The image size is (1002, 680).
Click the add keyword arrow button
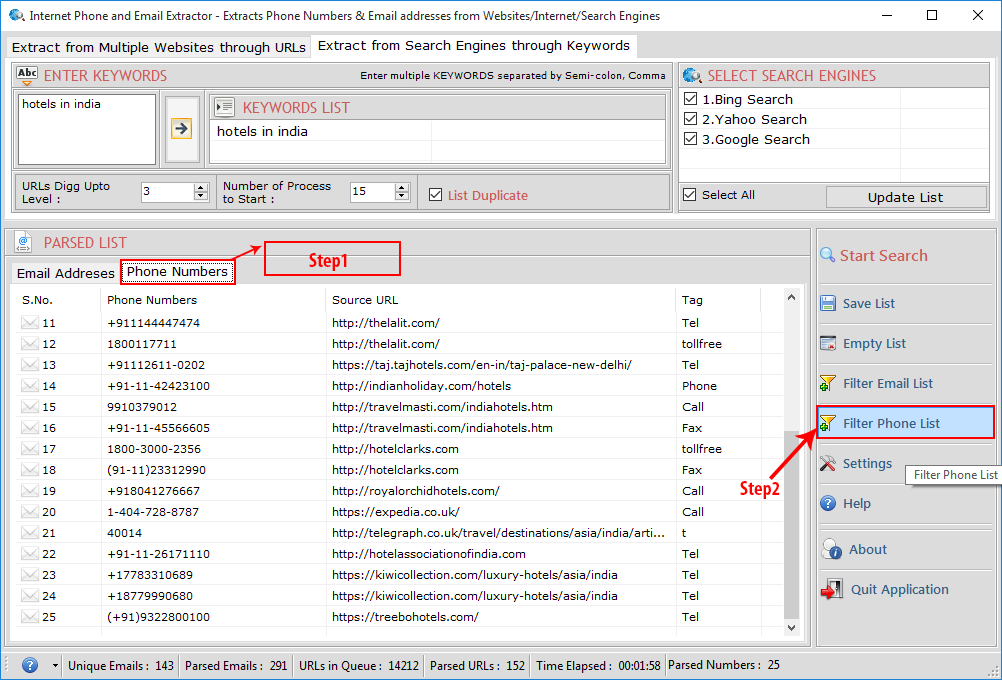182,129
